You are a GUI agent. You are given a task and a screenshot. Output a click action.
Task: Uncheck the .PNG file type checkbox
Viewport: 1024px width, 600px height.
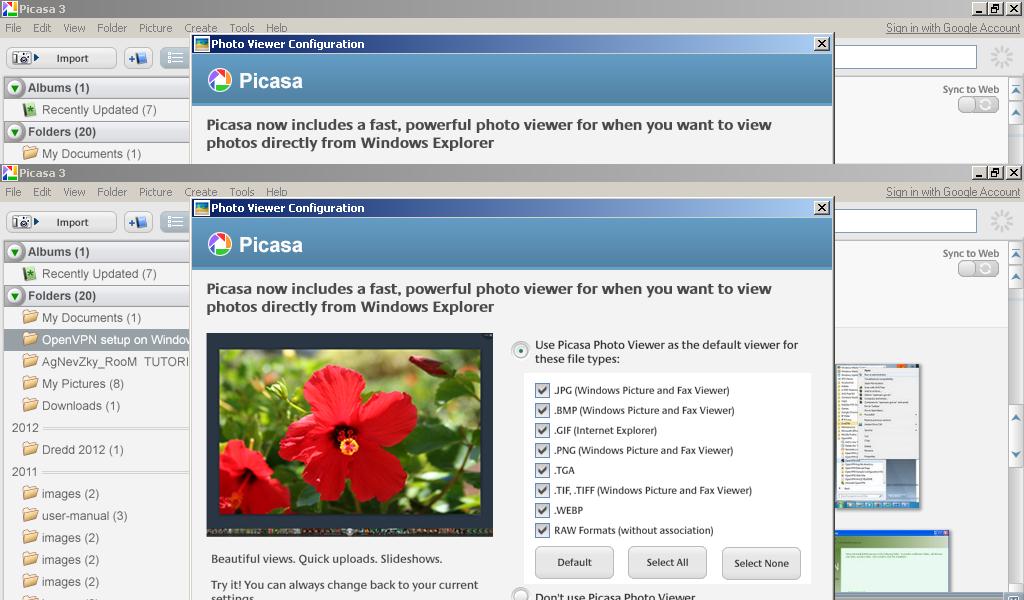542,450
